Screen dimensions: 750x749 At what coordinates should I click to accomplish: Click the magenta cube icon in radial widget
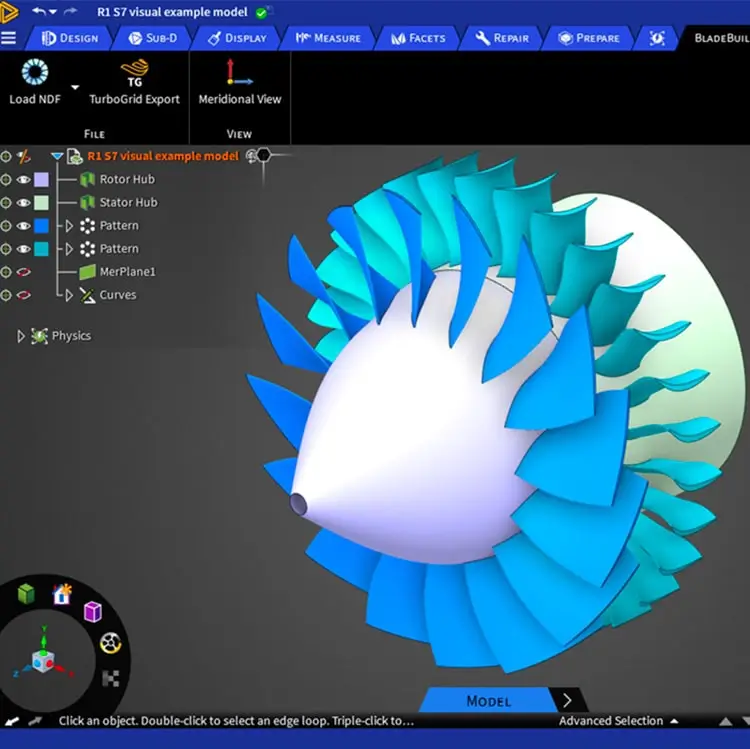tap(92, 611)
